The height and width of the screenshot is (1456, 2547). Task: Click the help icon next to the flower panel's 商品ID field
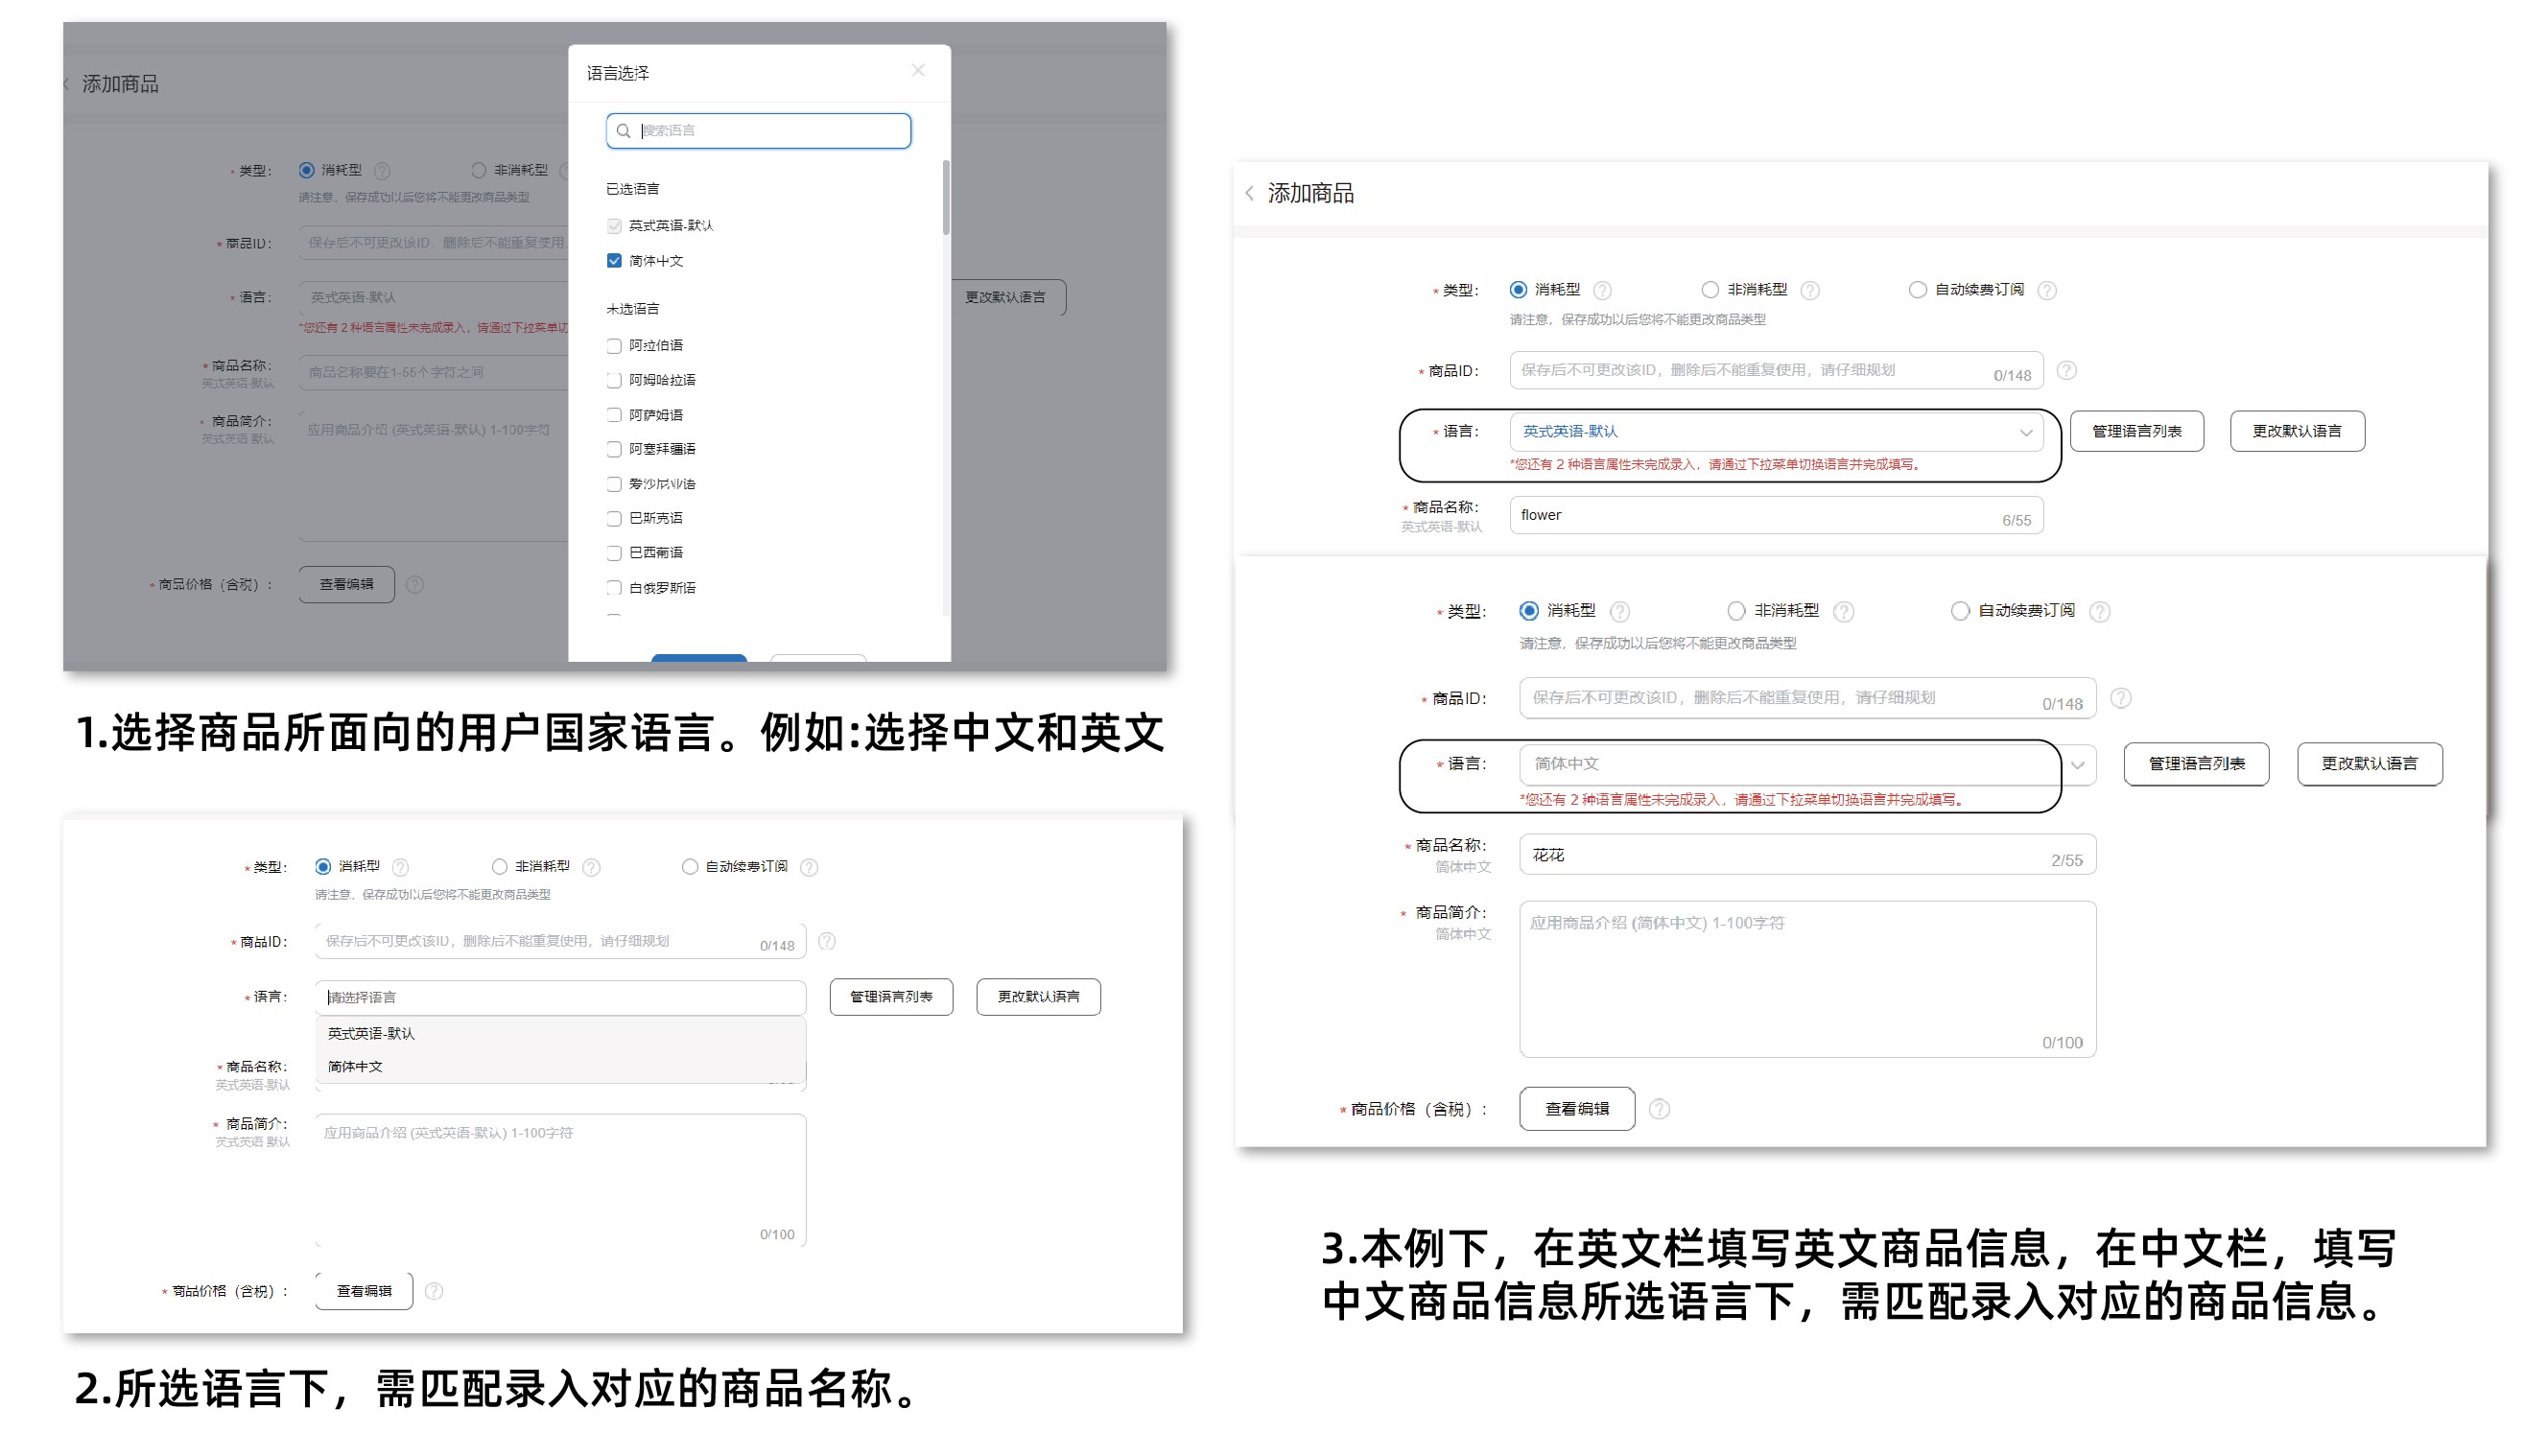pos(2066,371)
